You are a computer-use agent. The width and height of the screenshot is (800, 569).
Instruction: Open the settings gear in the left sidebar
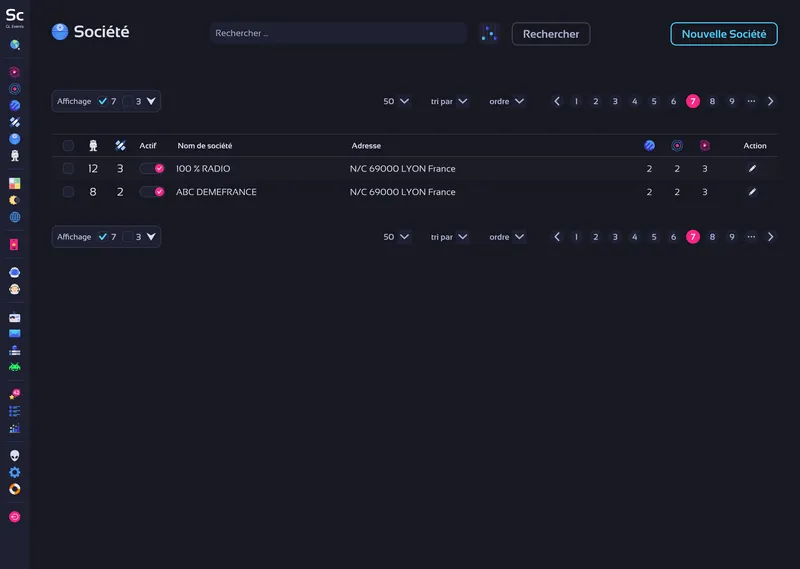click(x=15, y=472)
